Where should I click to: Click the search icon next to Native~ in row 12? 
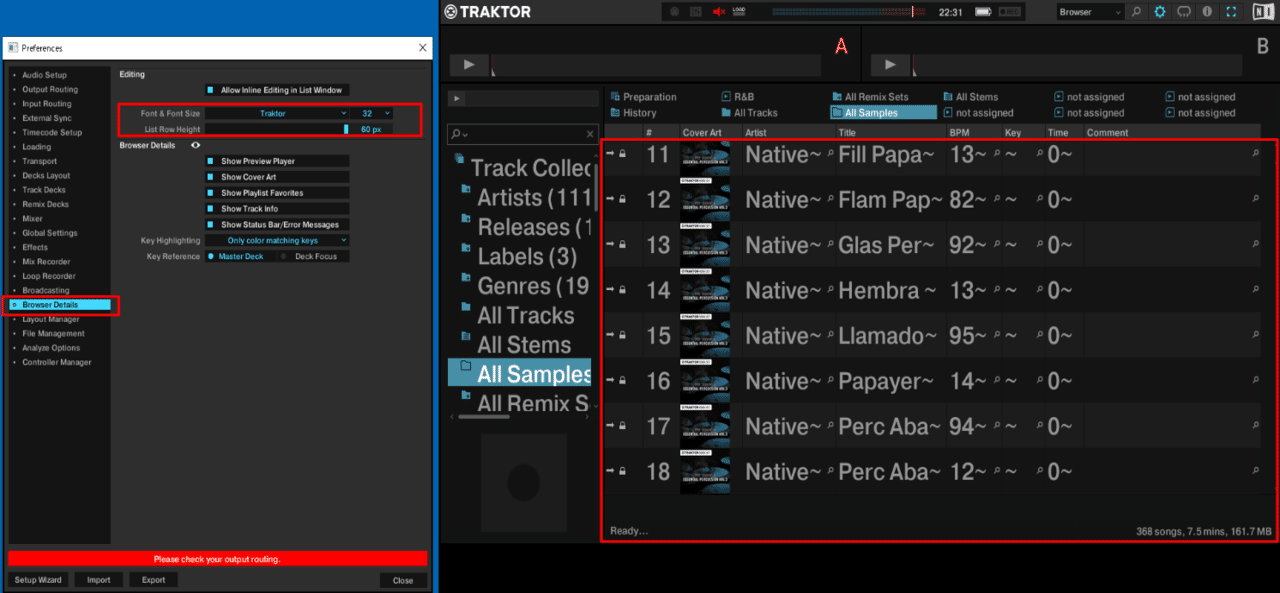tap(830, 200)
